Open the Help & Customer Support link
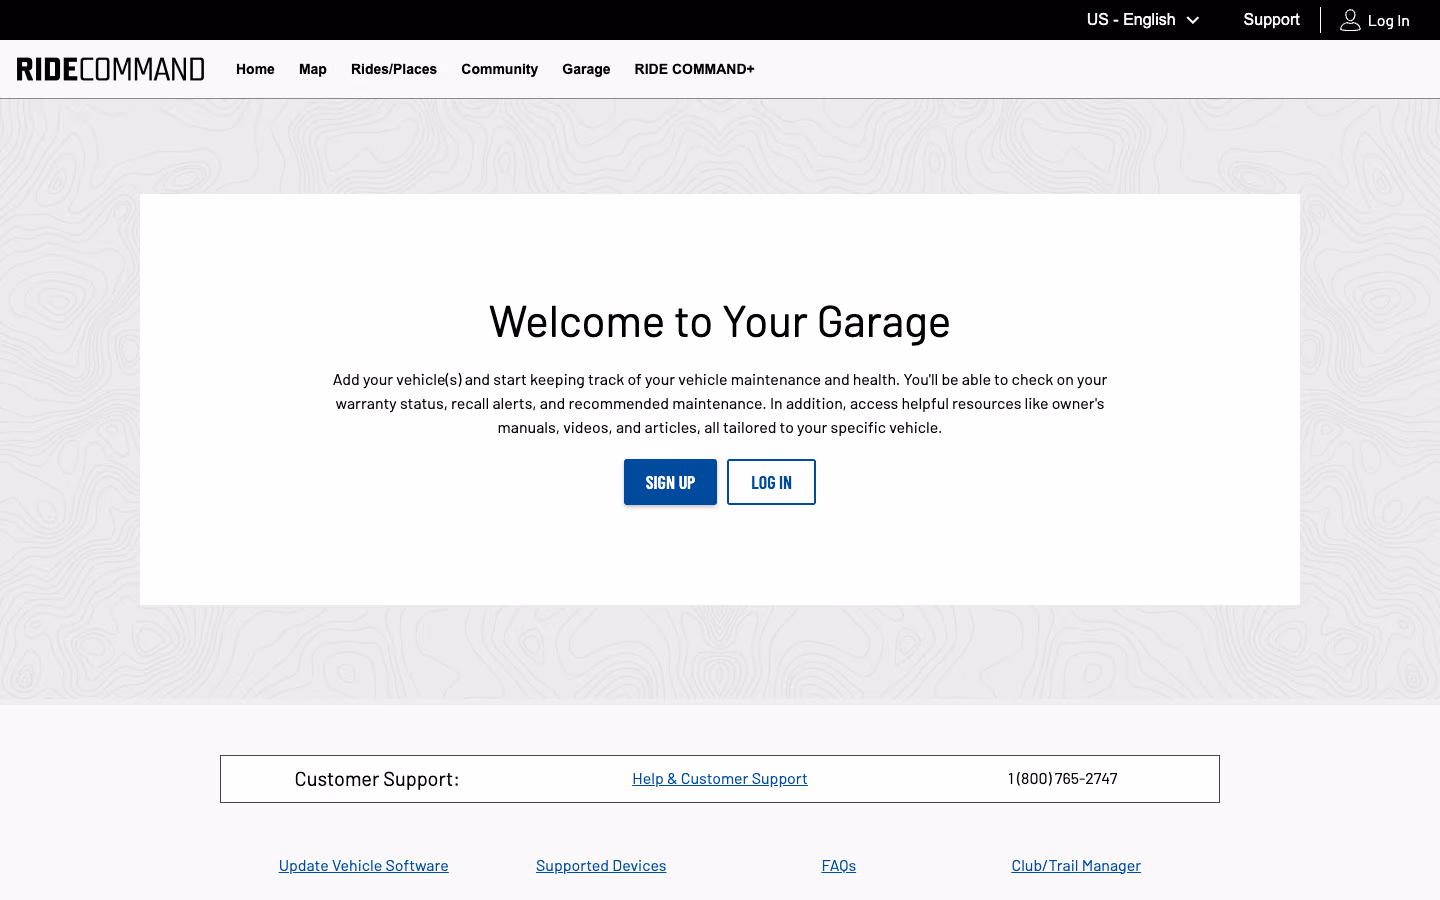 coord(720,779)
